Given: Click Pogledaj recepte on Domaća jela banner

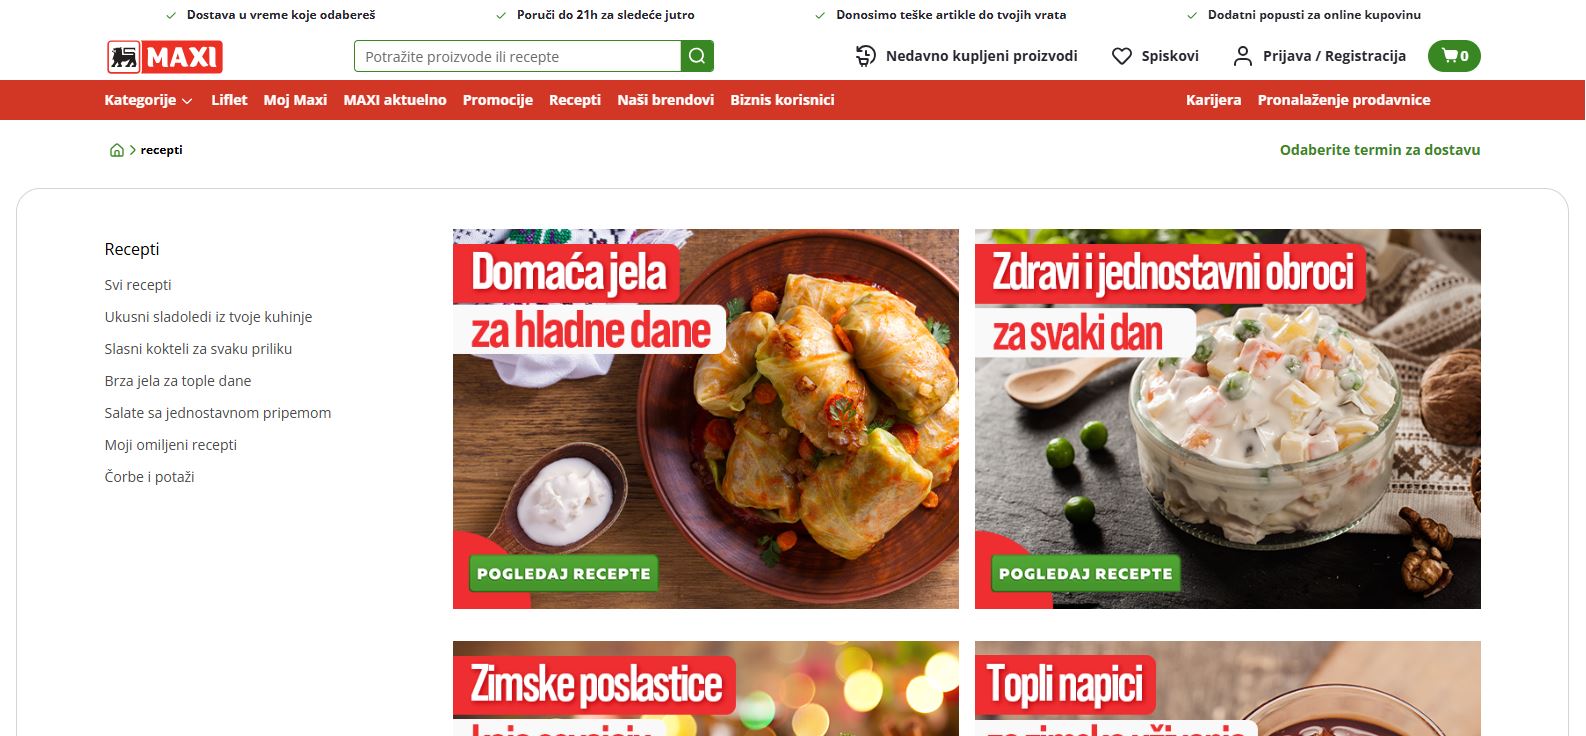Looking at the screenshot, I should click(x=564, y=573).
